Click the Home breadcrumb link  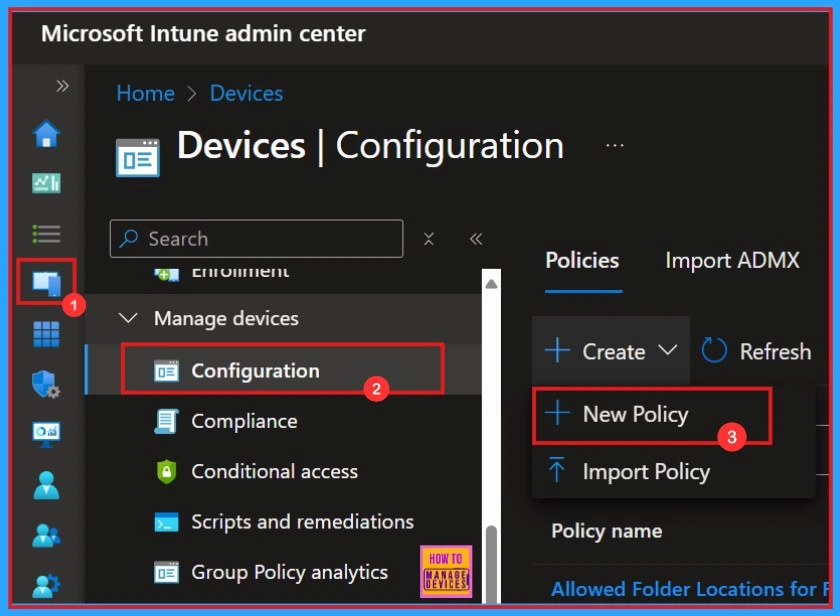click(x=146, y=93)
